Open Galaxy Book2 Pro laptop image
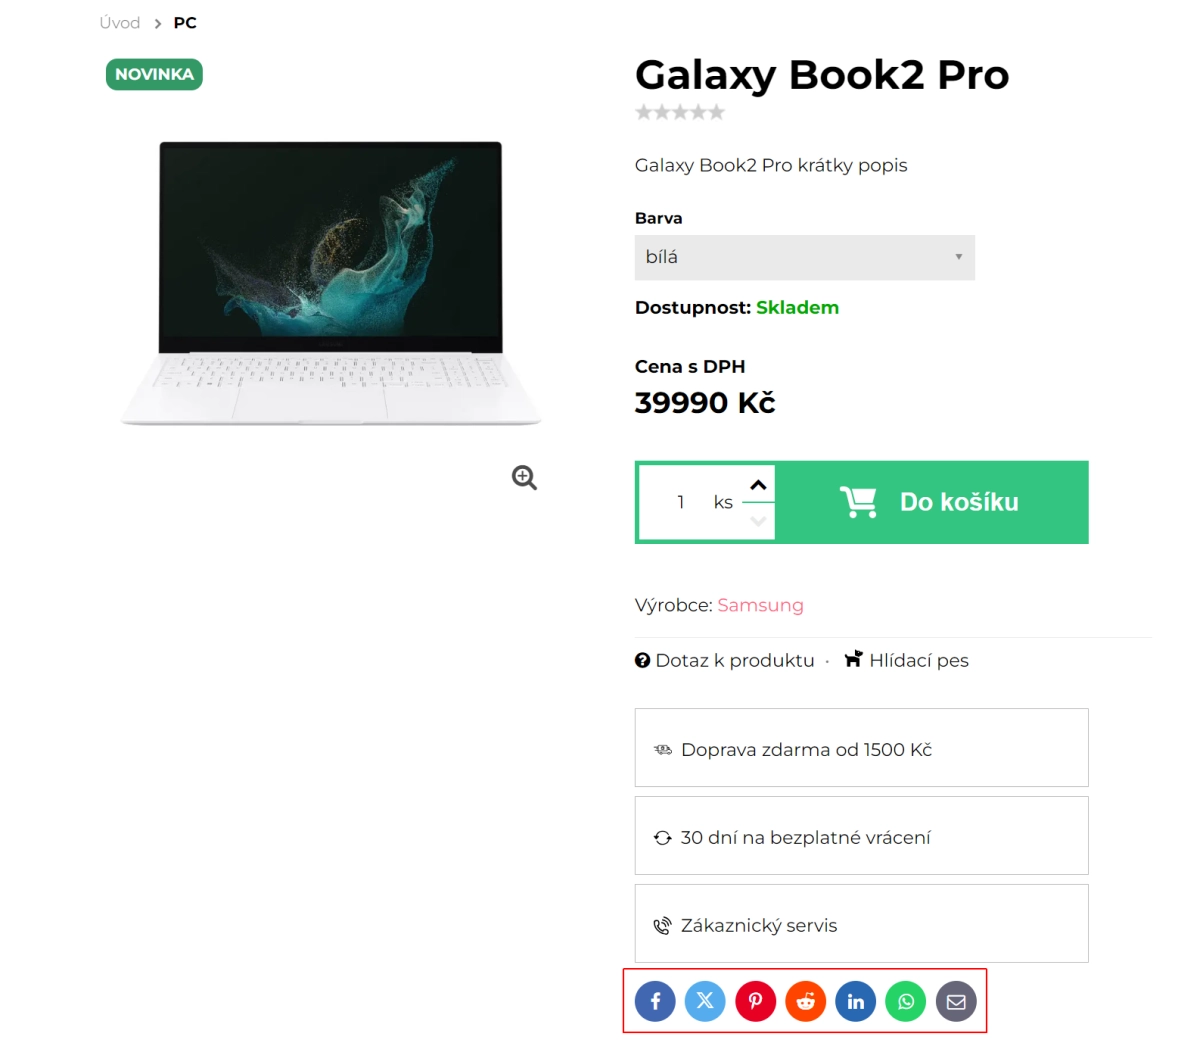Viewport: 1200px width, 1049px height. [330, 283]
